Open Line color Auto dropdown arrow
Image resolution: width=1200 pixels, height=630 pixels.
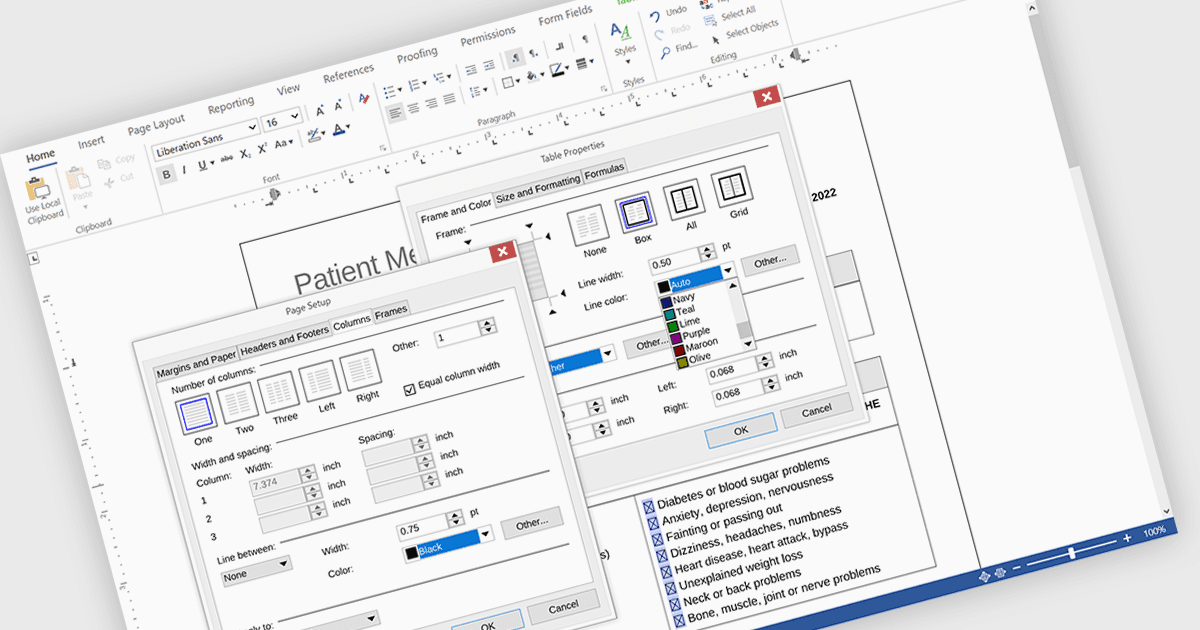728,270
